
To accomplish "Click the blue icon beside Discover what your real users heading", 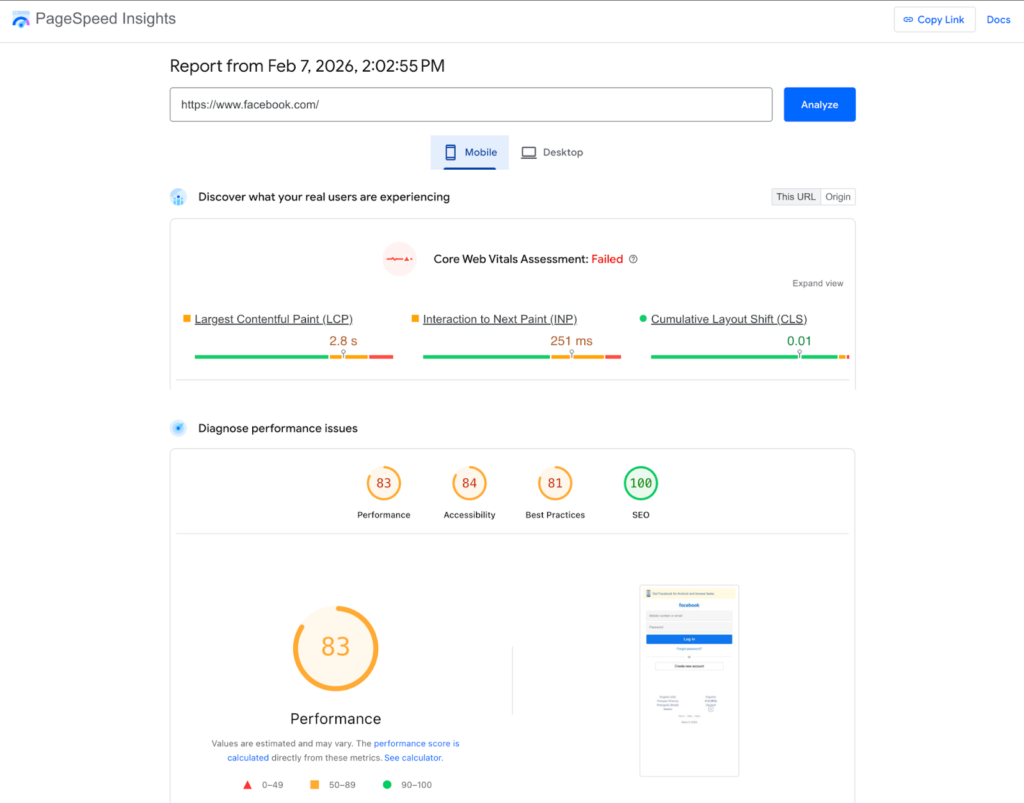I will (x=178, y=197).
